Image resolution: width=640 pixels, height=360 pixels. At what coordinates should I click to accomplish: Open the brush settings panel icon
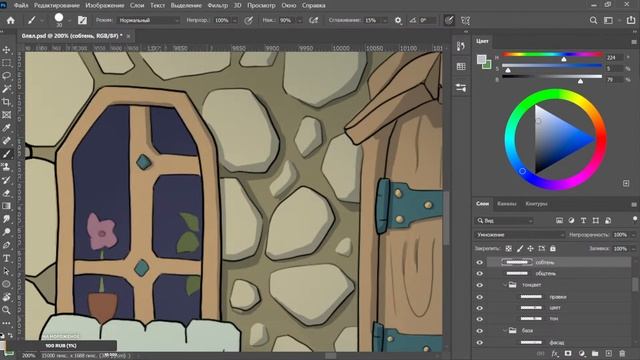[x=82, y=20]
